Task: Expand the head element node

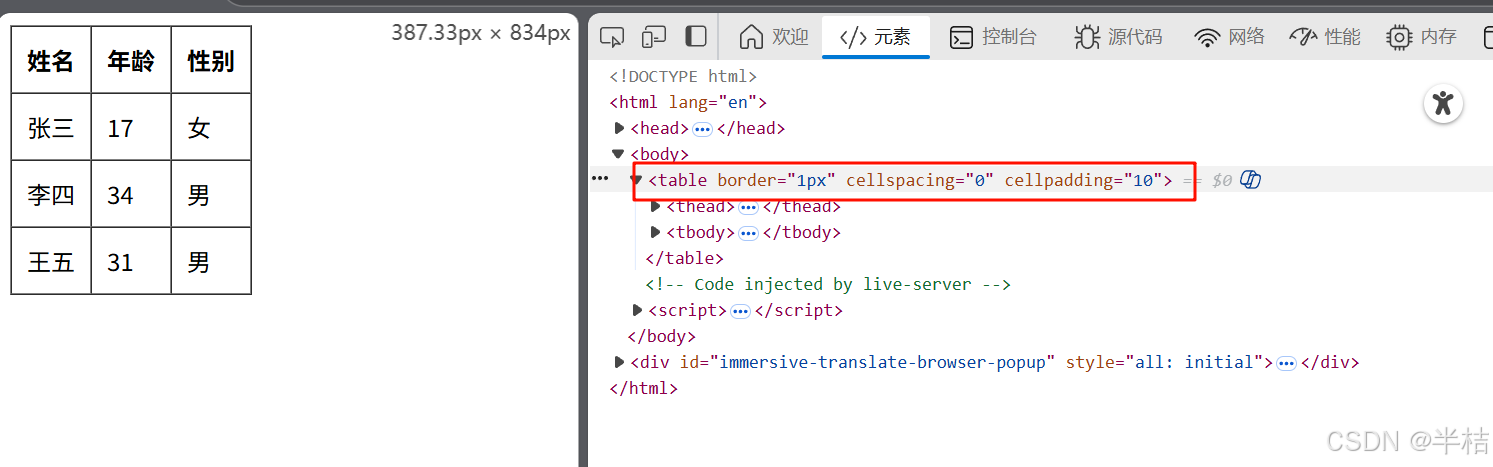Action: tap(620, 128)
